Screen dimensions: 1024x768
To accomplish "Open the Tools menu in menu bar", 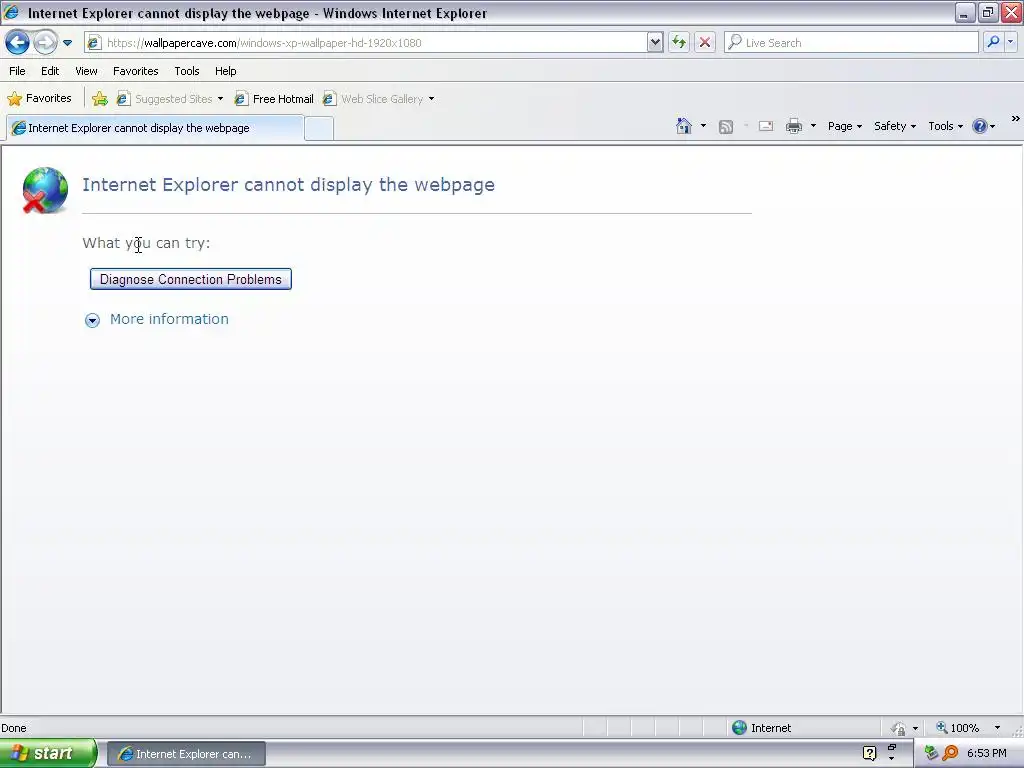I will click(x=187, y=71).
